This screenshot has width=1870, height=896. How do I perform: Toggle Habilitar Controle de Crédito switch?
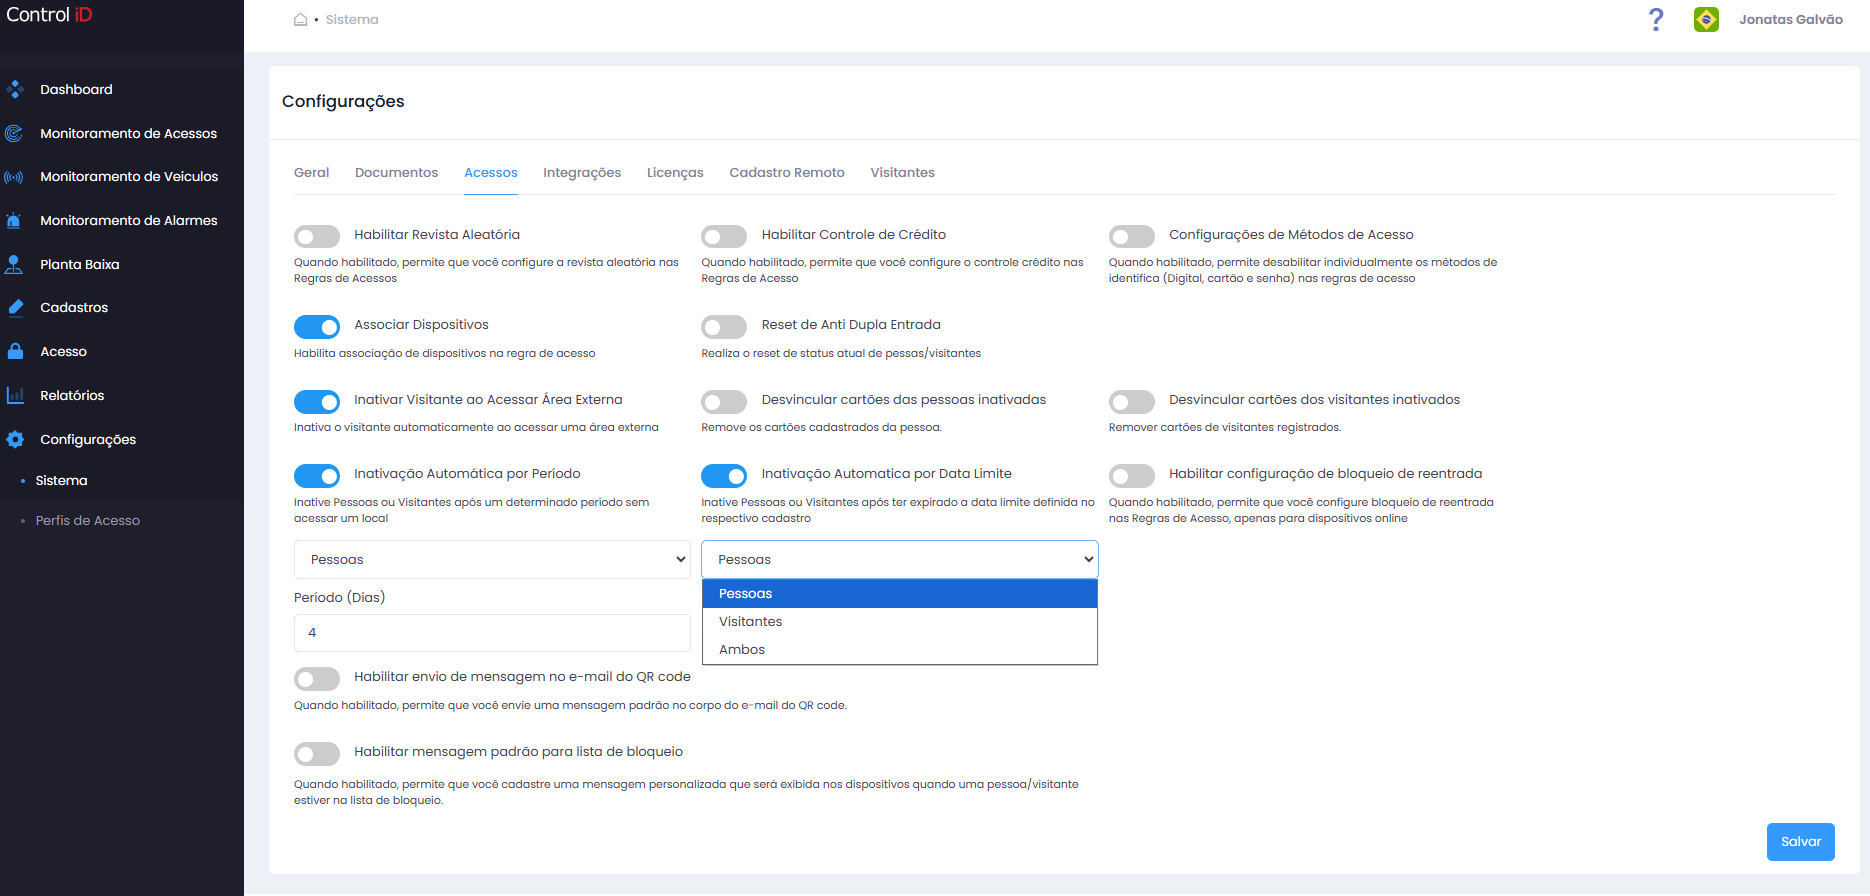tap(724, 236)
